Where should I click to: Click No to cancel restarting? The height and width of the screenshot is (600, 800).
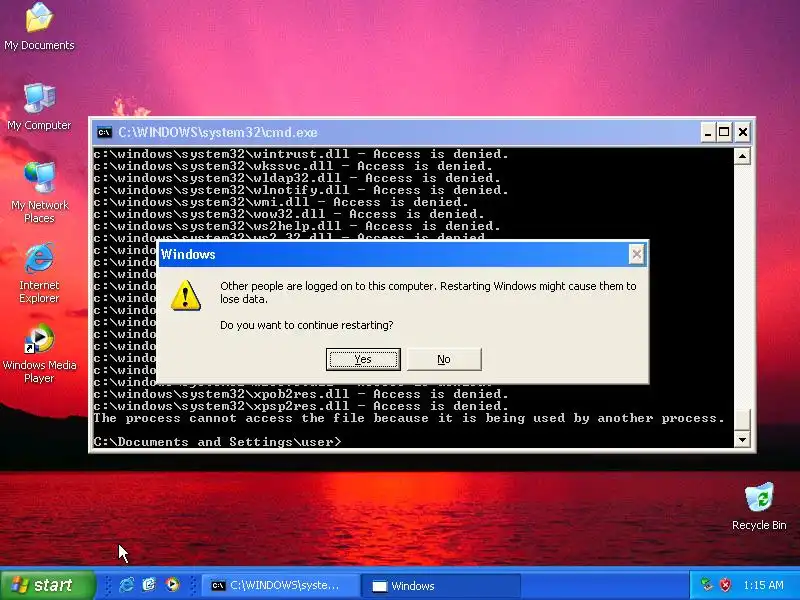444,359
